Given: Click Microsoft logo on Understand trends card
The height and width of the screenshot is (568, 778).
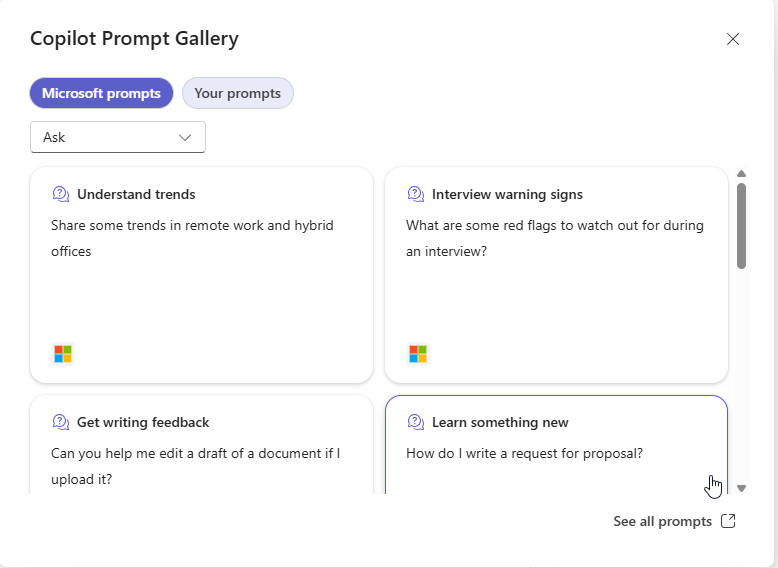Looking at the screenshot, I should (63, 354).
